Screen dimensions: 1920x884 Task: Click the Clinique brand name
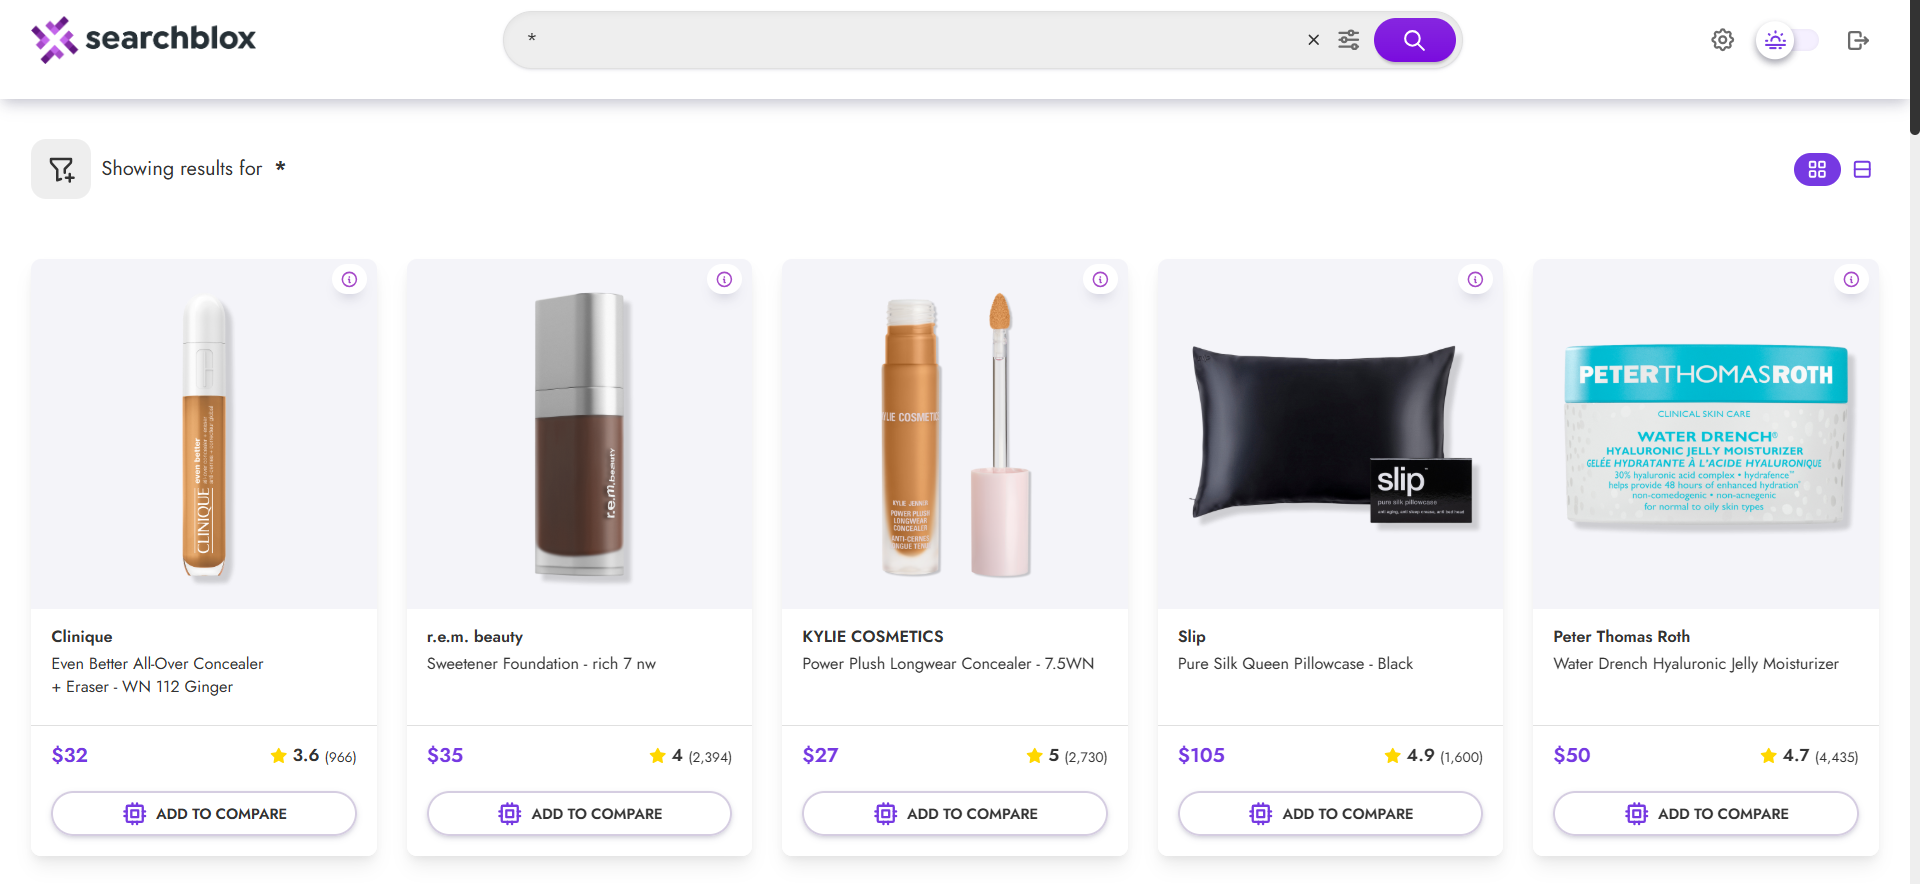coord(82,636)
